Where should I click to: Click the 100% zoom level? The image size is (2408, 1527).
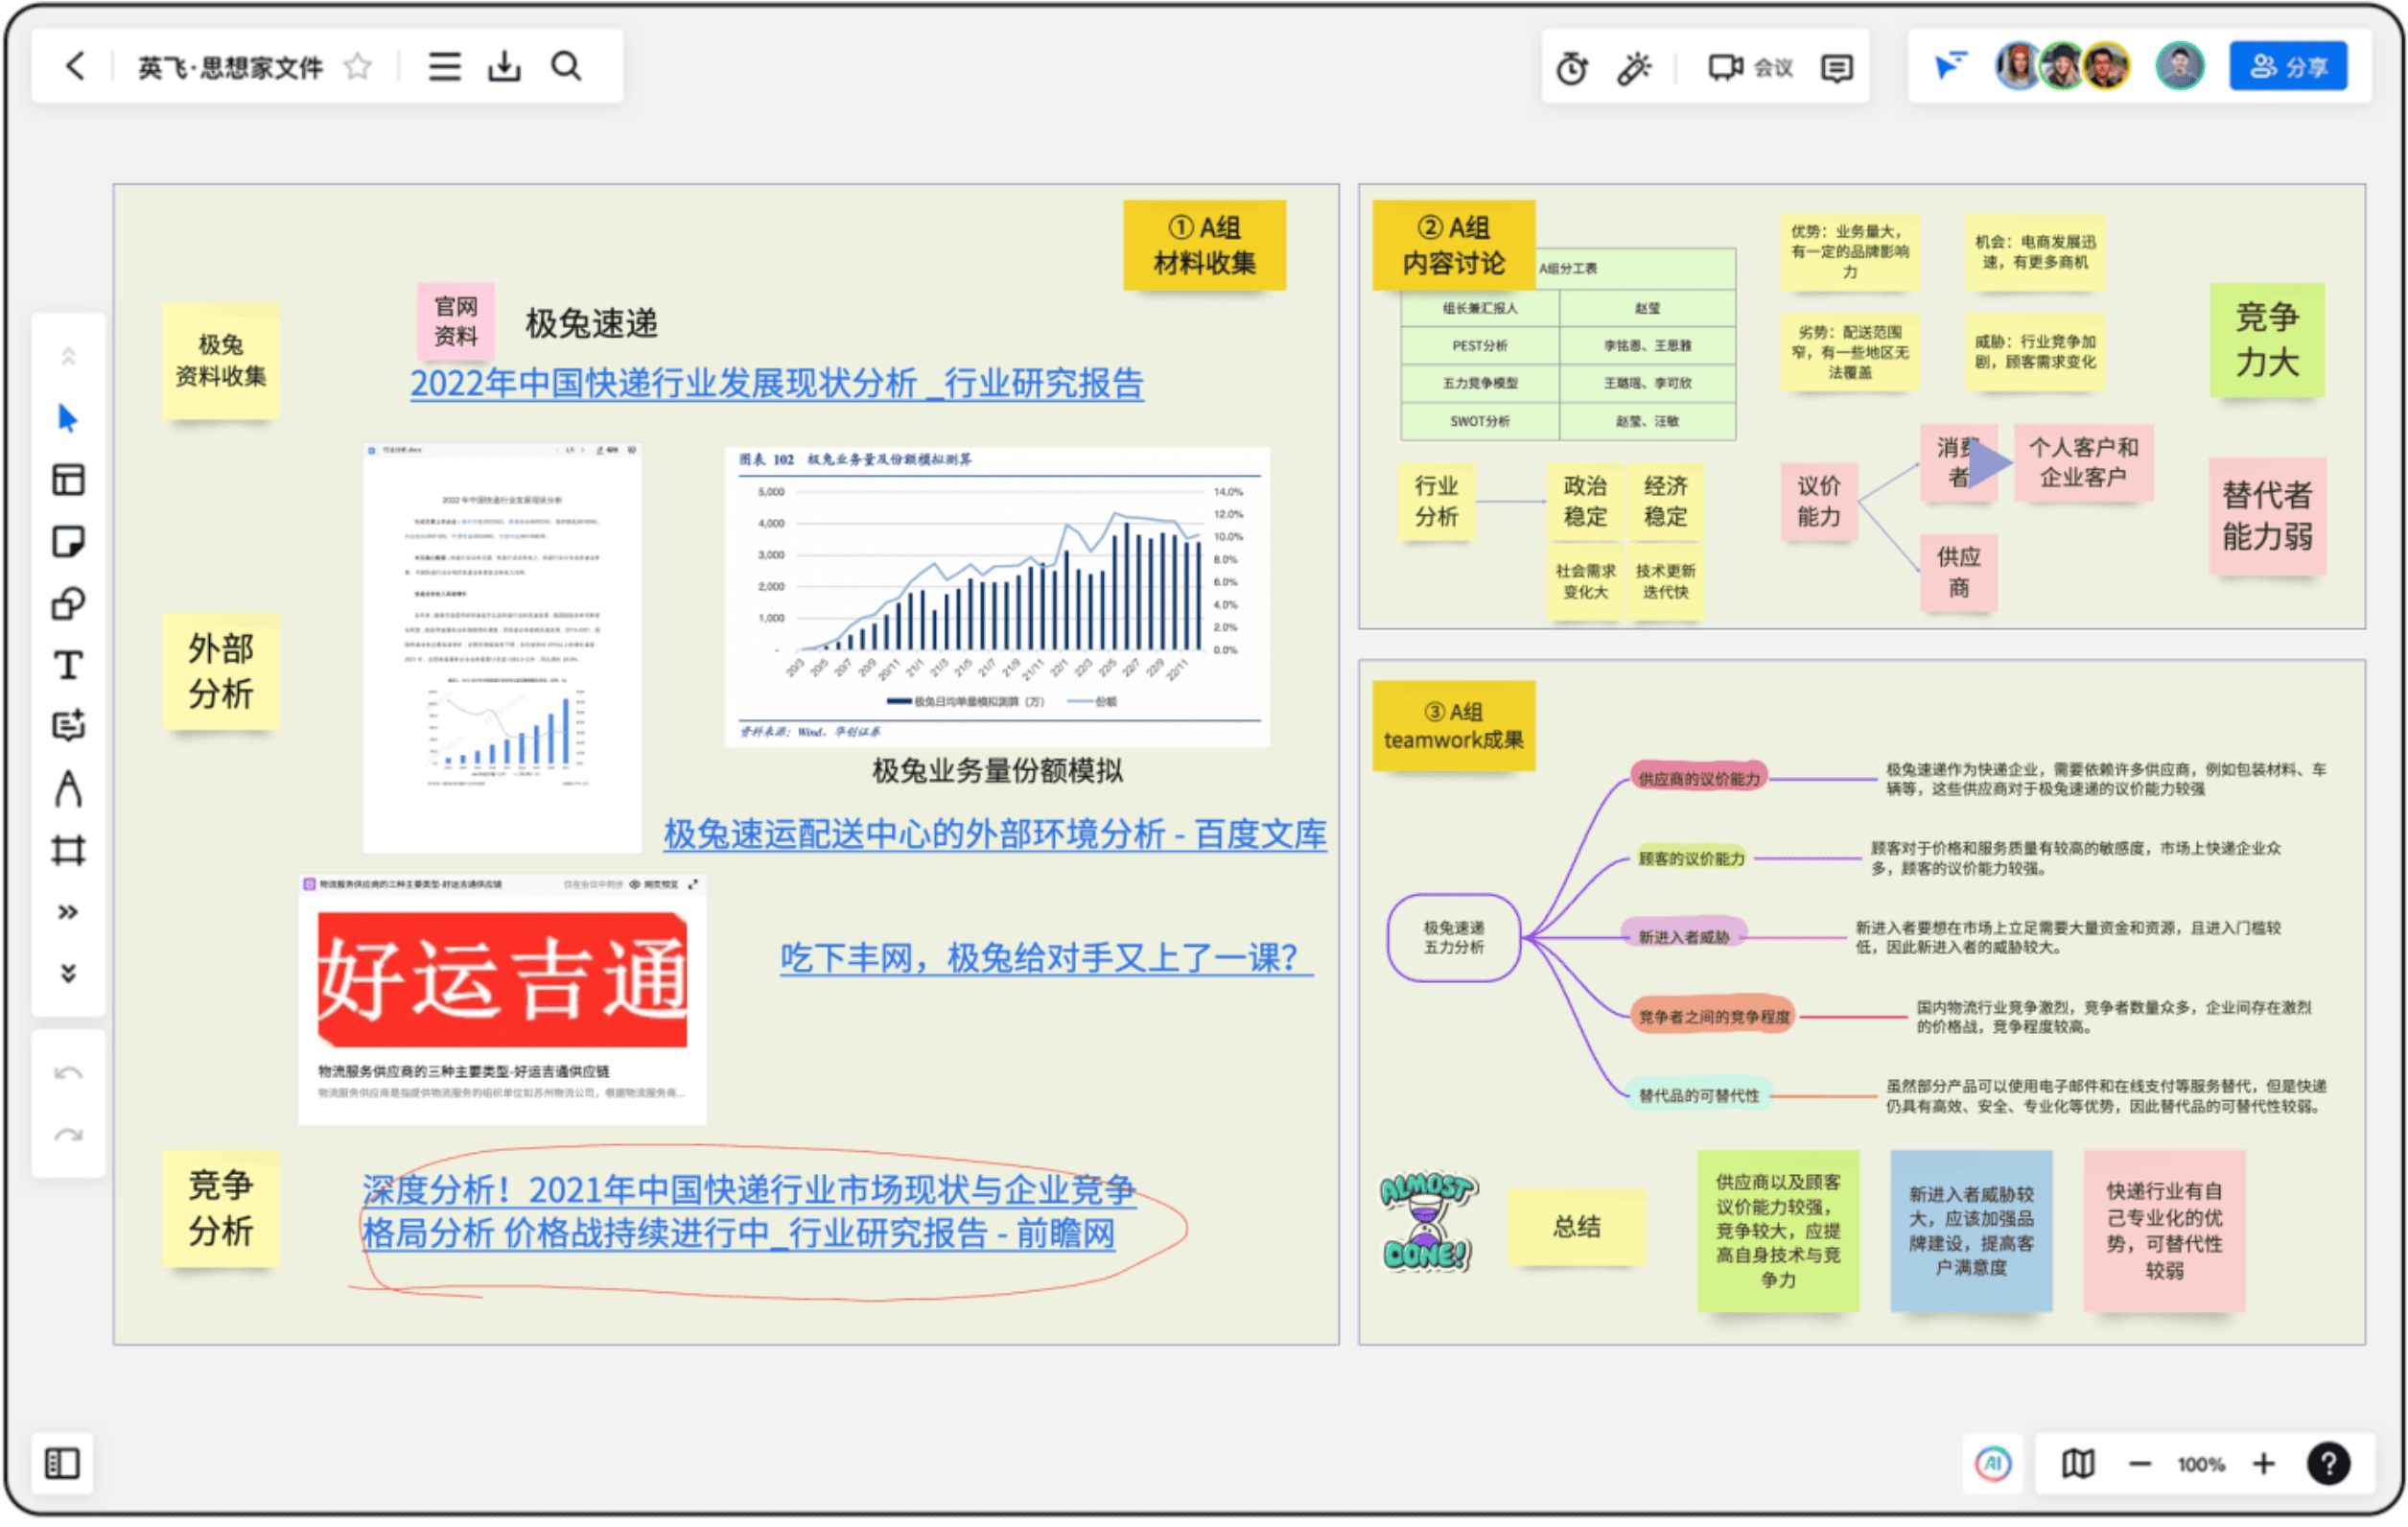pos(2201,1465)
